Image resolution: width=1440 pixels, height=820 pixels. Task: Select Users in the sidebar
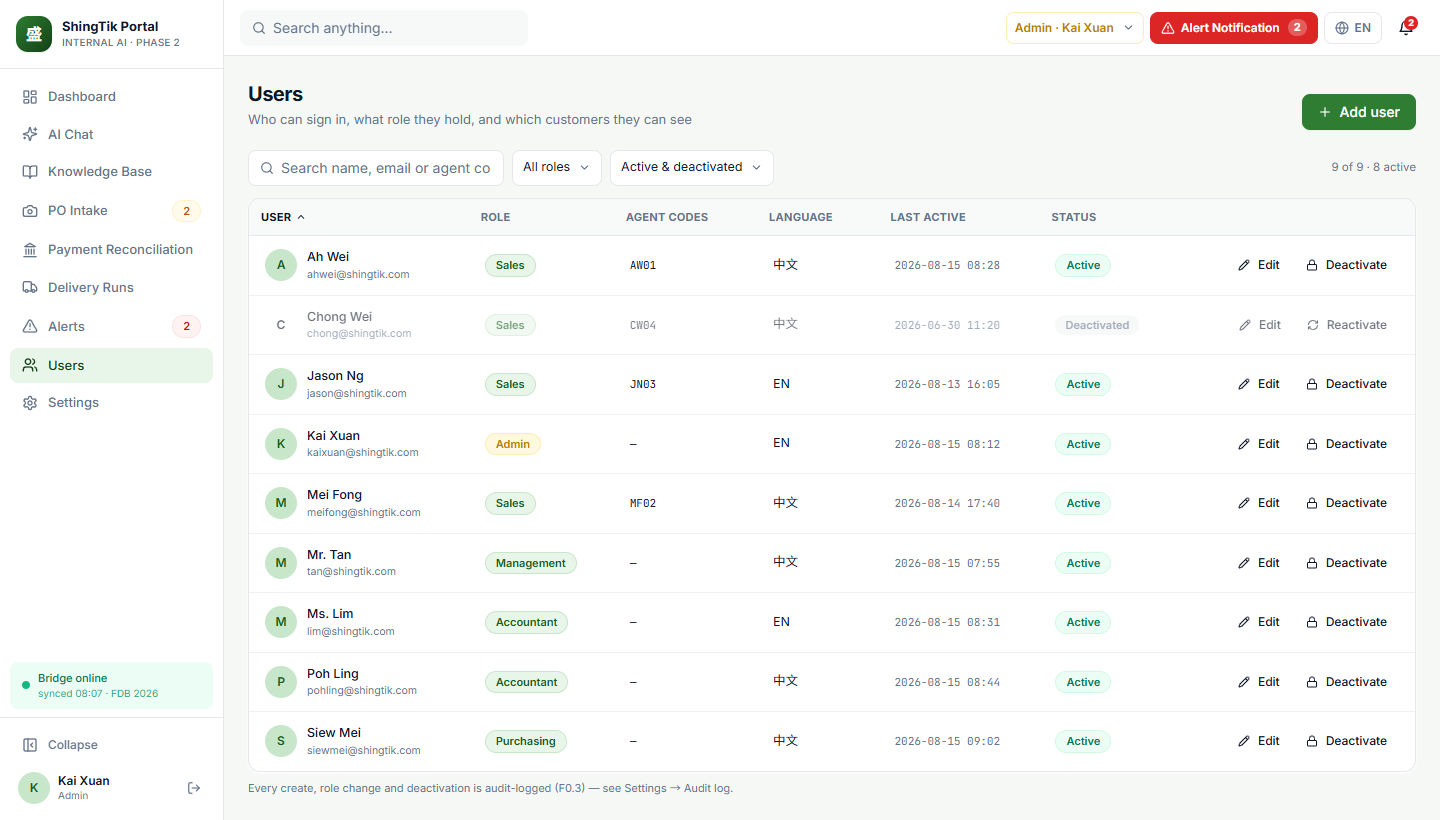pos(111,365)
